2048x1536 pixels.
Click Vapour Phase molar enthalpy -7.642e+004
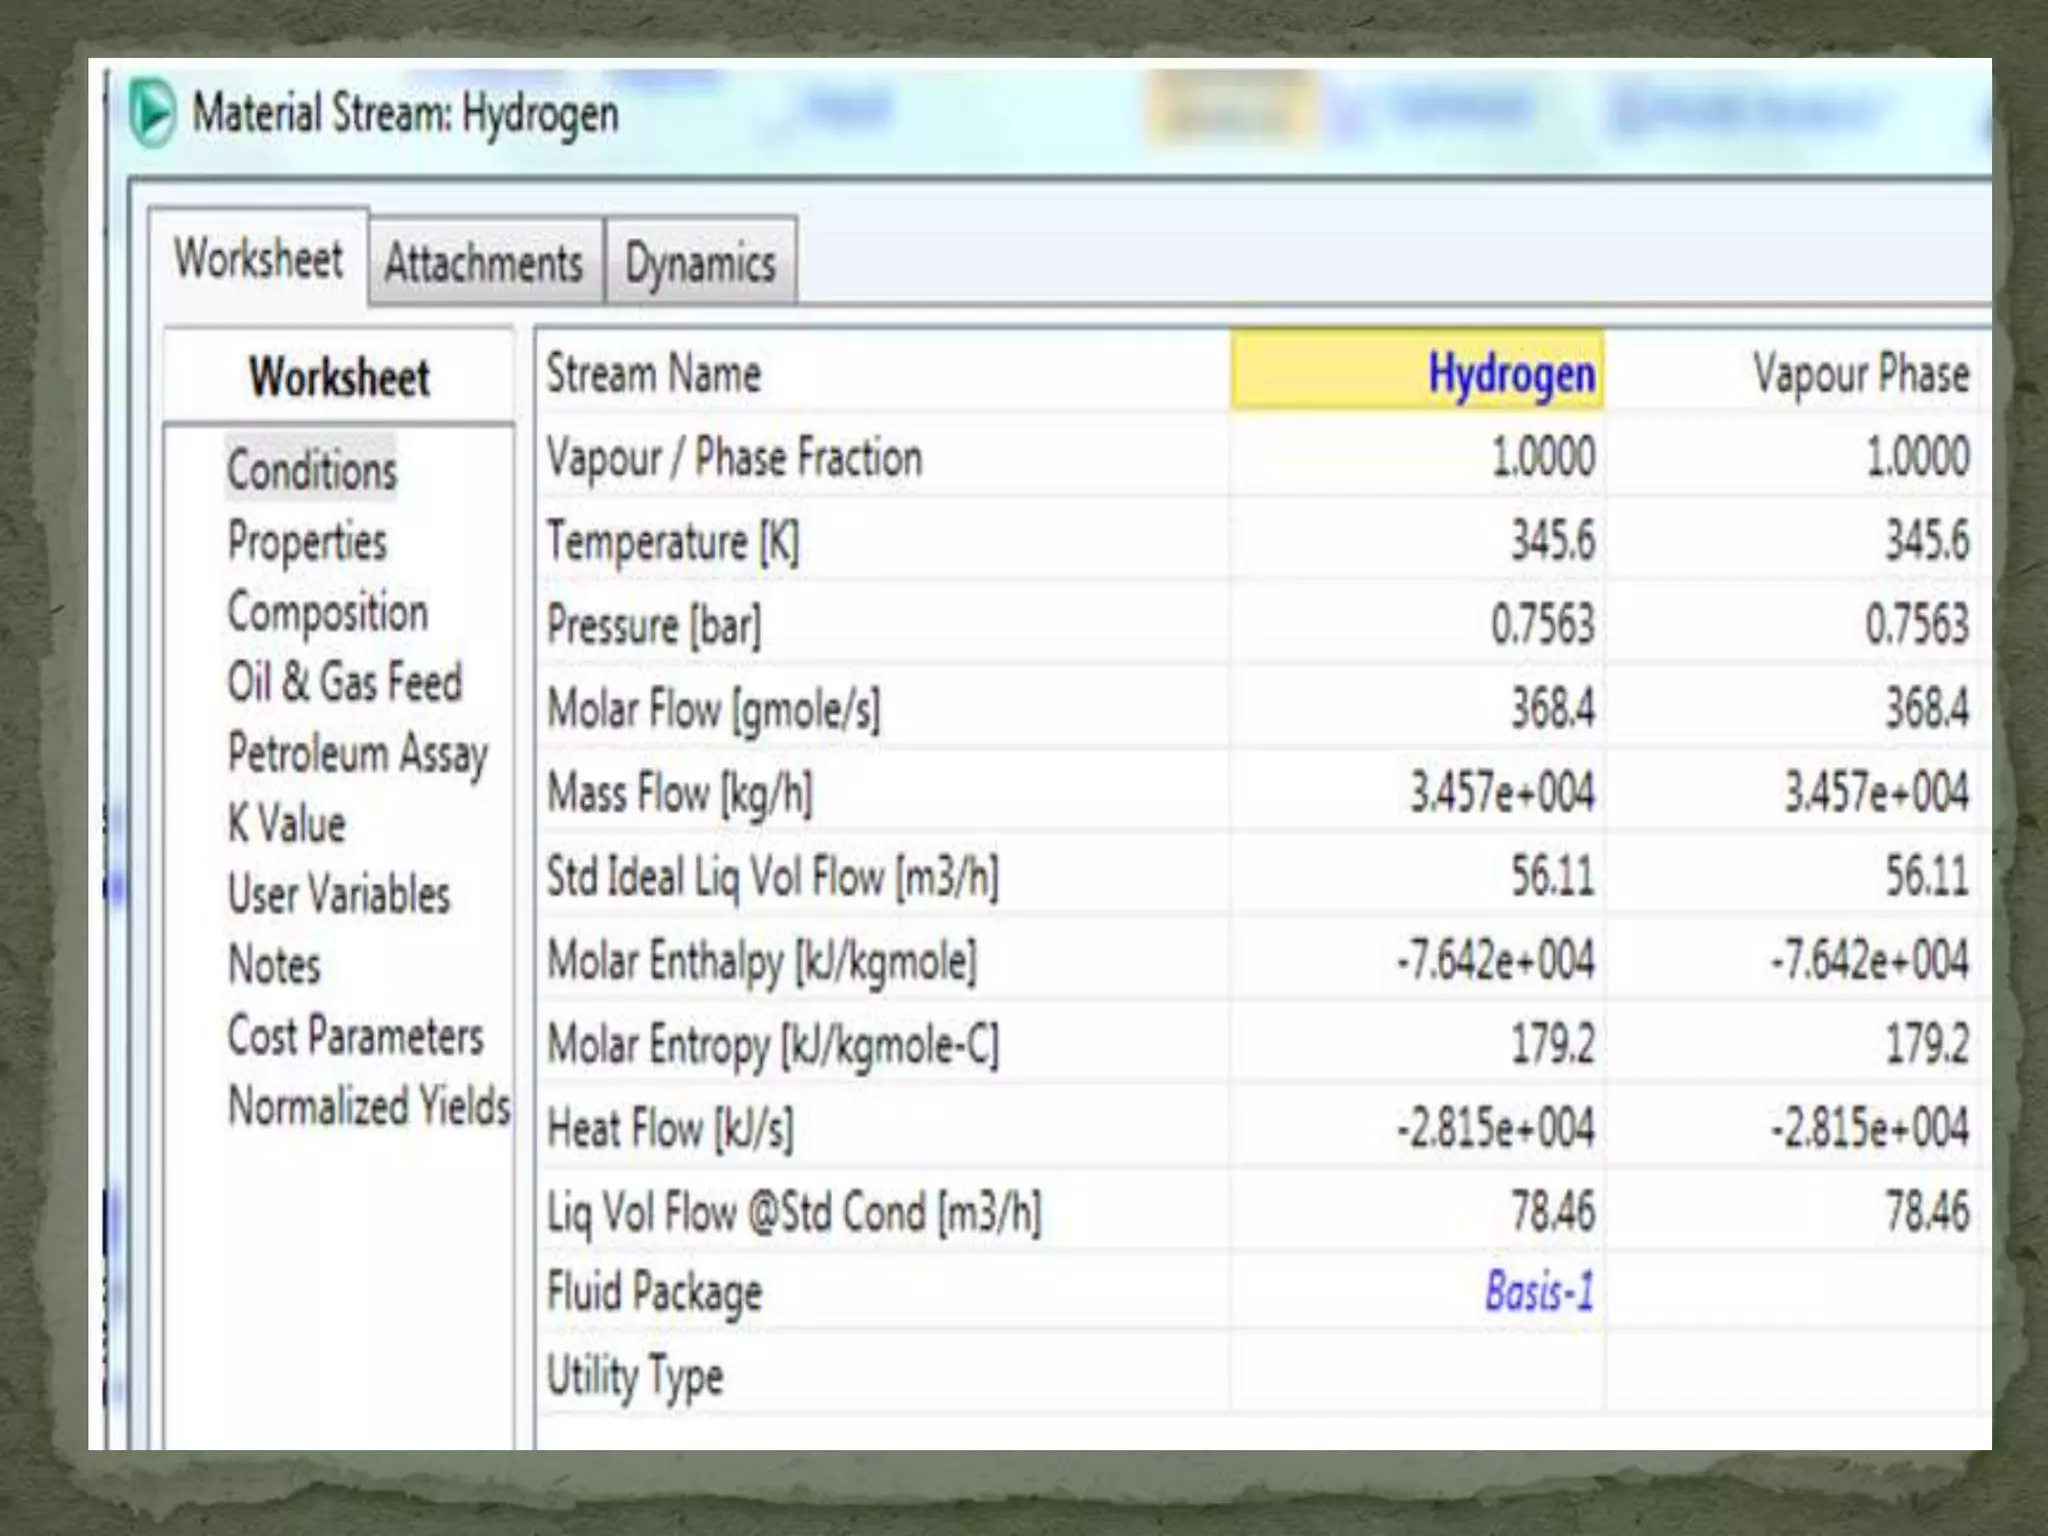1871,960
